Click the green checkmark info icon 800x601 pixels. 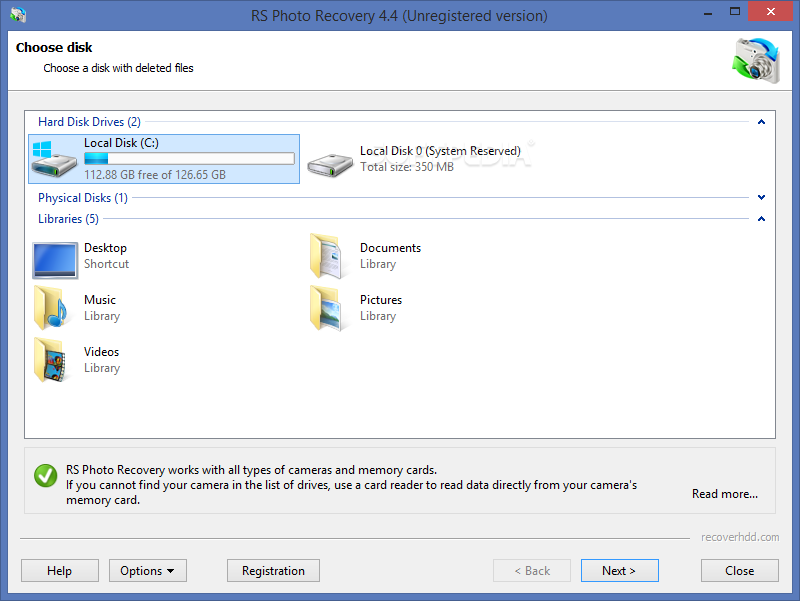pyautogui.click(x=45, y=475)
